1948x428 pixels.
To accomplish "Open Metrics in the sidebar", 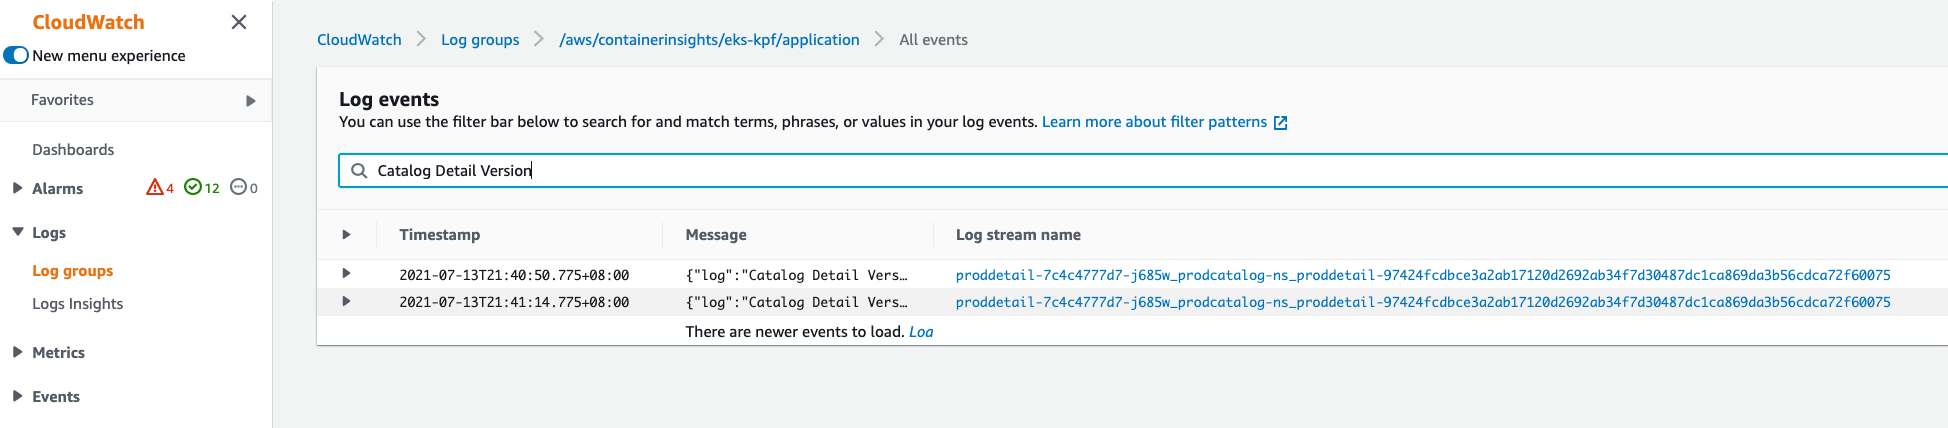I will pos(58,352).
